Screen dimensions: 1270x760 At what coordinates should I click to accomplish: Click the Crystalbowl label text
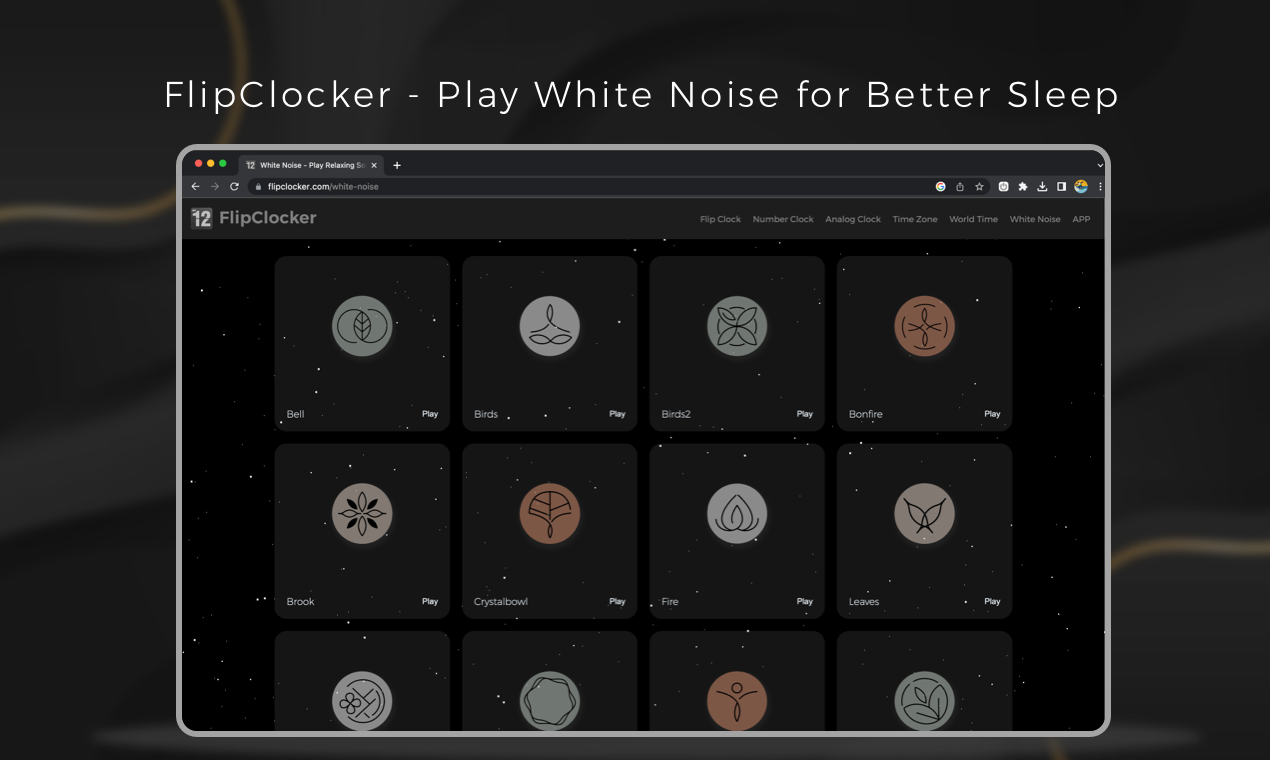tap(501, 602)
